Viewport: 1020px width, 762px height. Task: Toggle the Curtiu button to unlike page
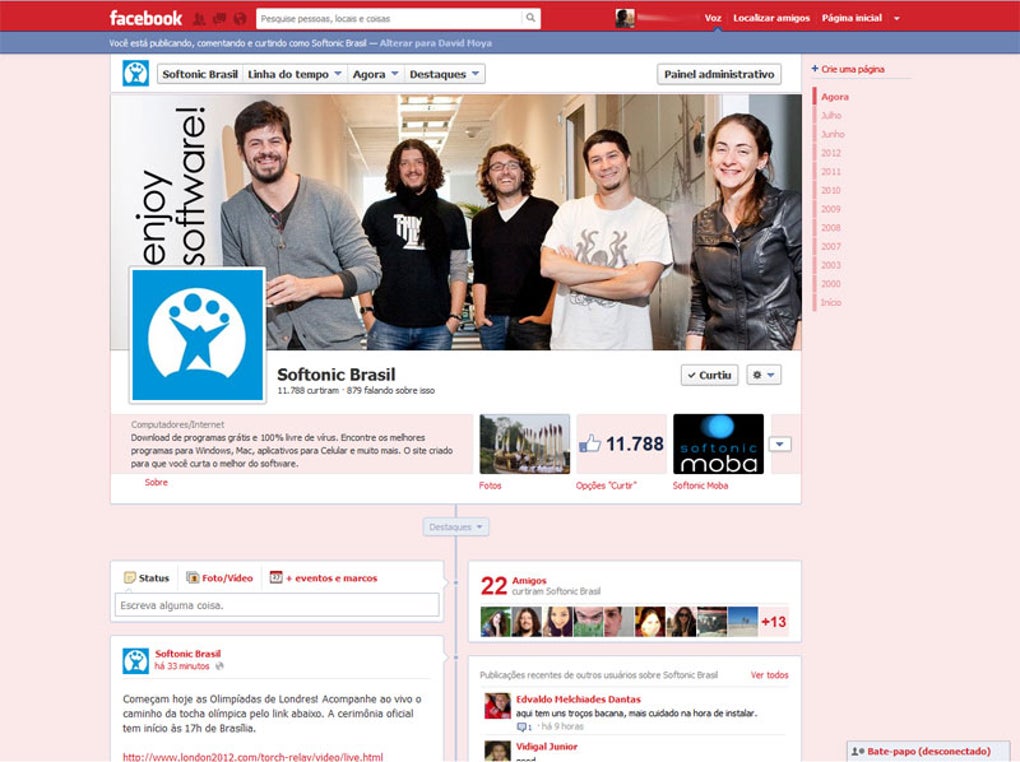coord(708,375)
